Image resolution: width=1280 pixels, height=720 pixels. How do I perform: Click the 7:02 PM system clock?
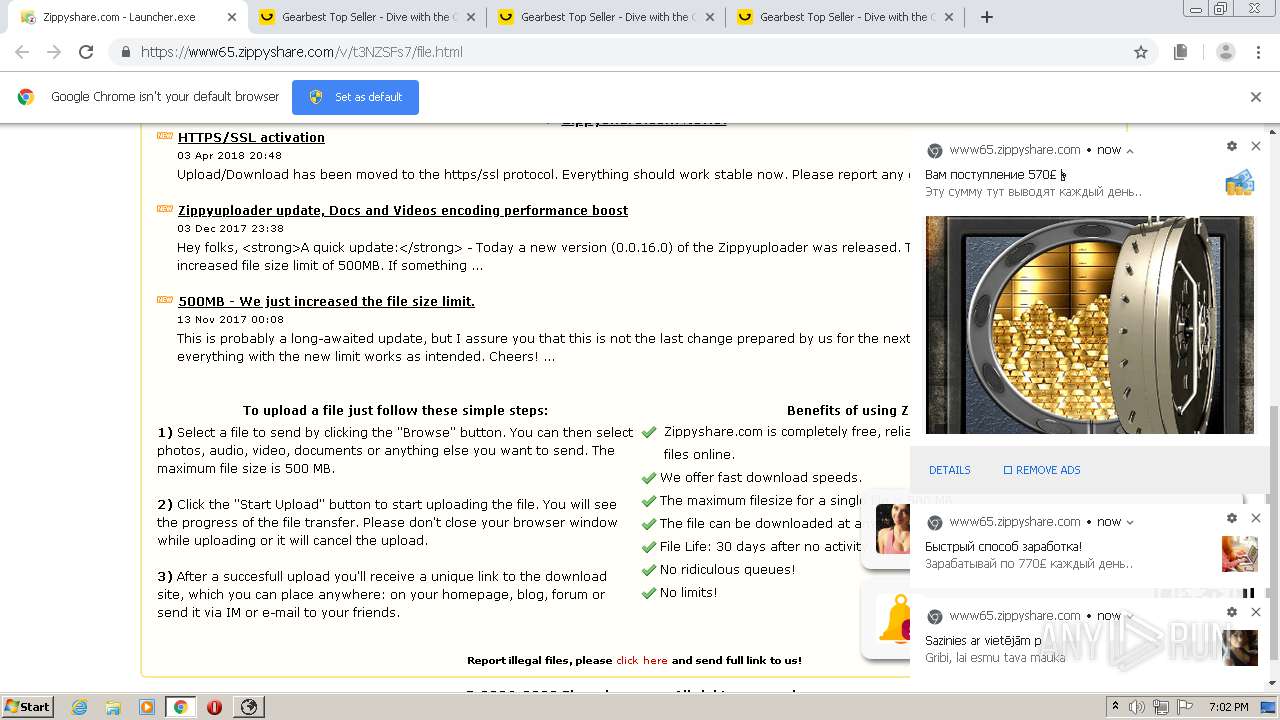click(1228, 707)
